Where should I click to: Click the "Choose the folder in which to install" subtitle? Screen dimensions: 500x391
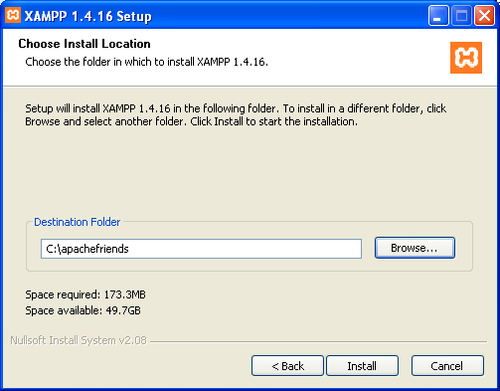(147, 62)
